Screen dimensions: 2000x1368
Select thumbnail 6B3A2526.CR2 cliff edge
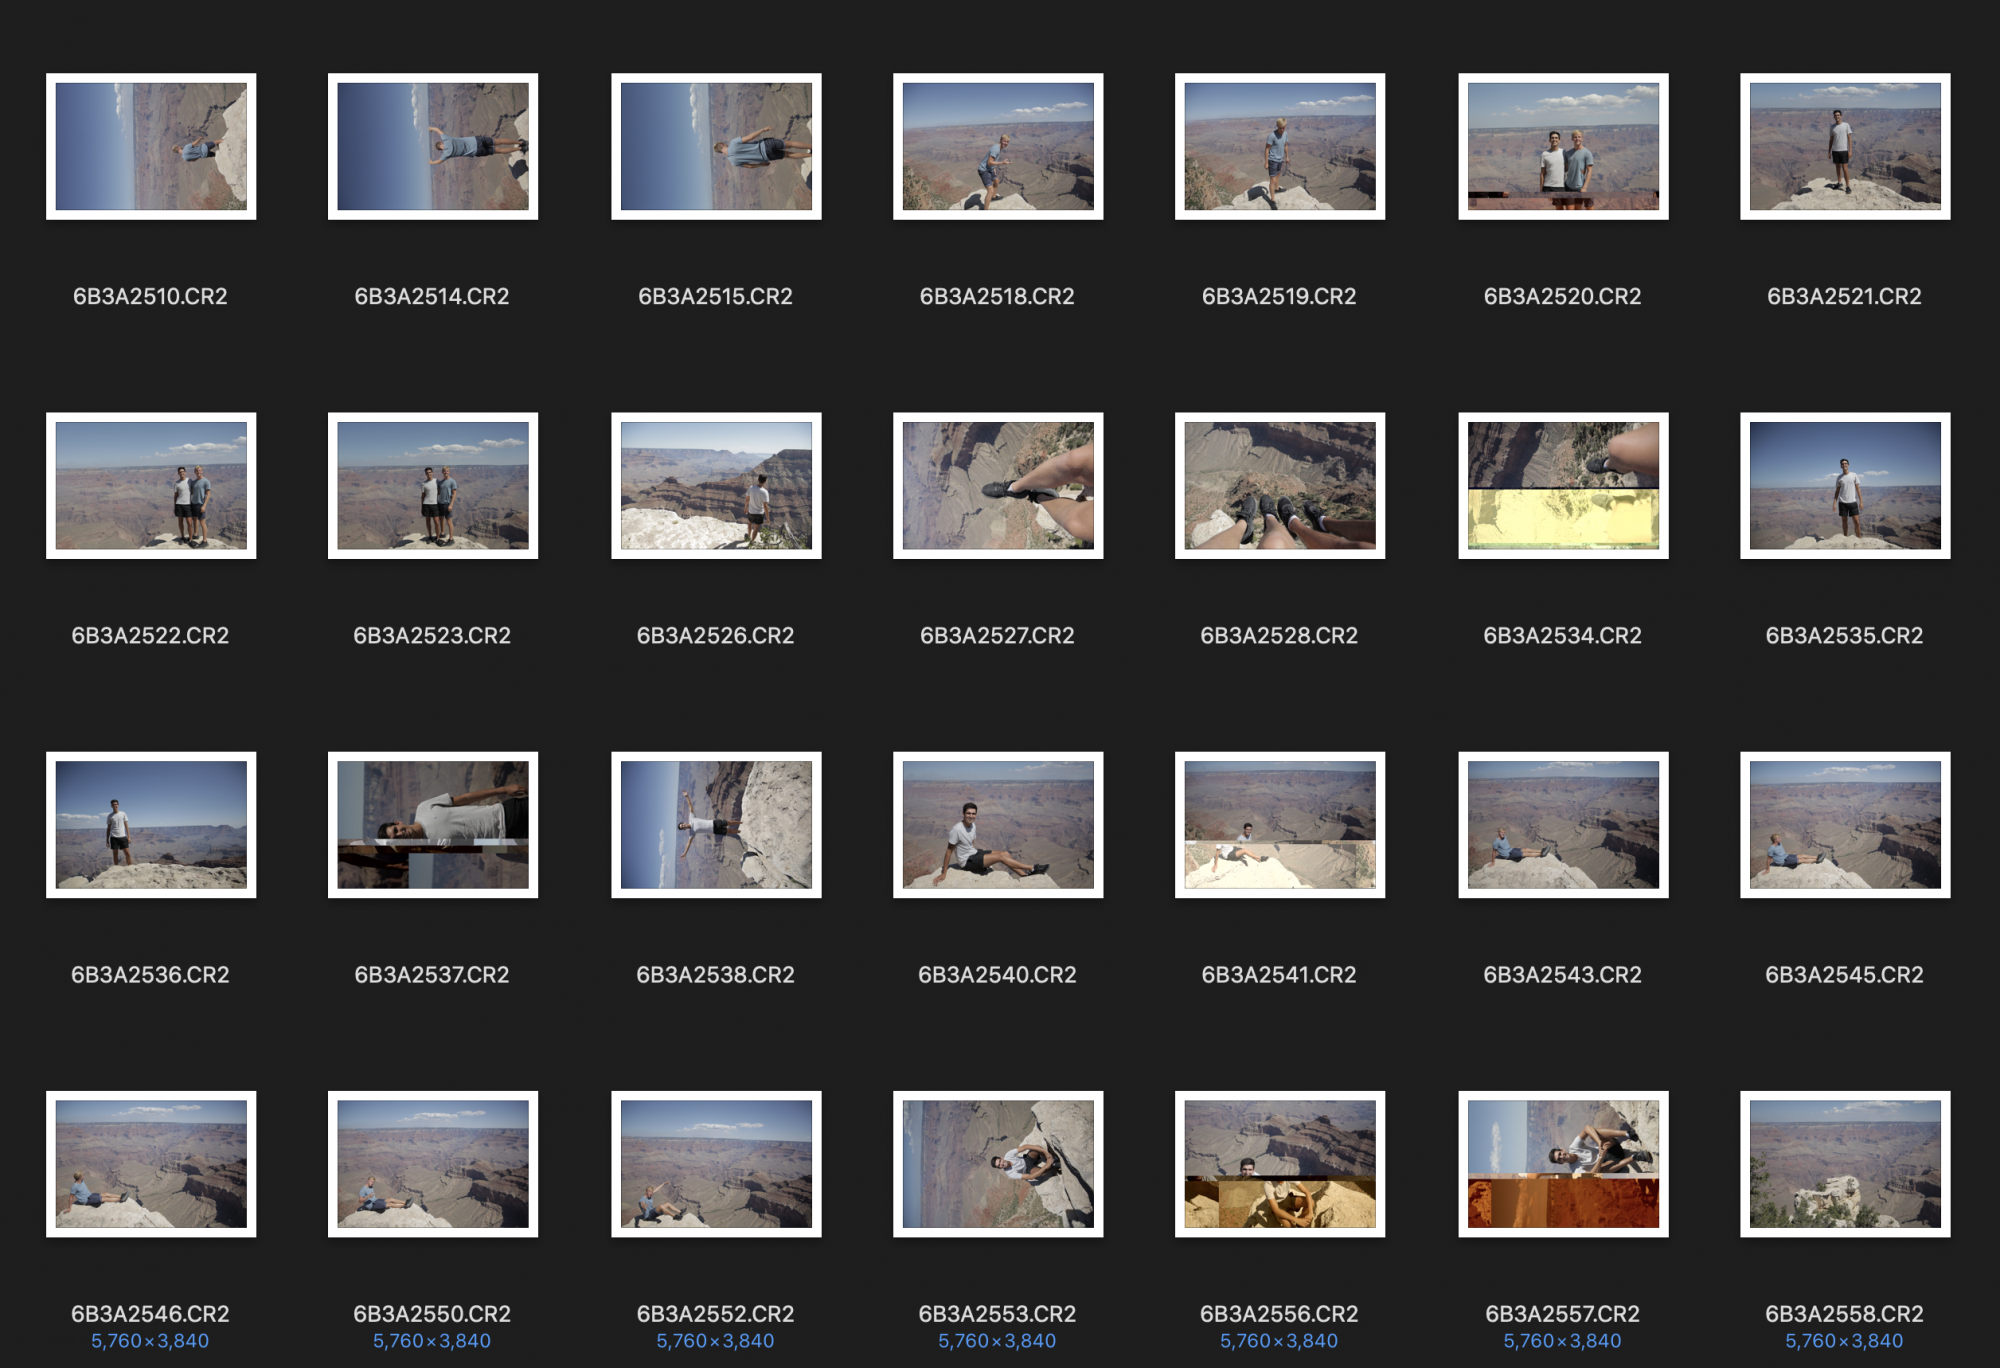[716, 485]
